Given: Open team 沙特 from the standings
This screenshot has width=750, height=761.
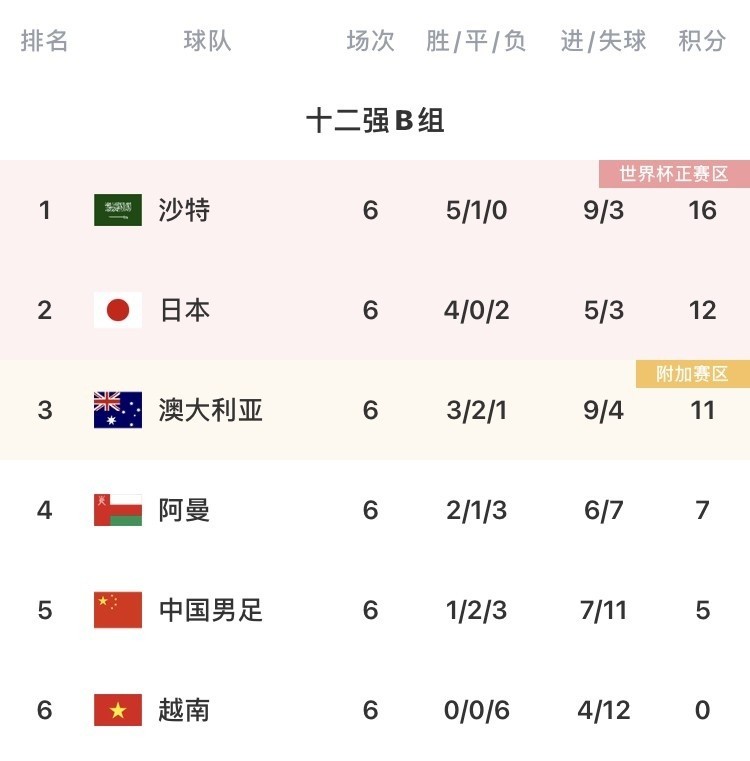Looking at the screenshot, I should coord(184,210).
